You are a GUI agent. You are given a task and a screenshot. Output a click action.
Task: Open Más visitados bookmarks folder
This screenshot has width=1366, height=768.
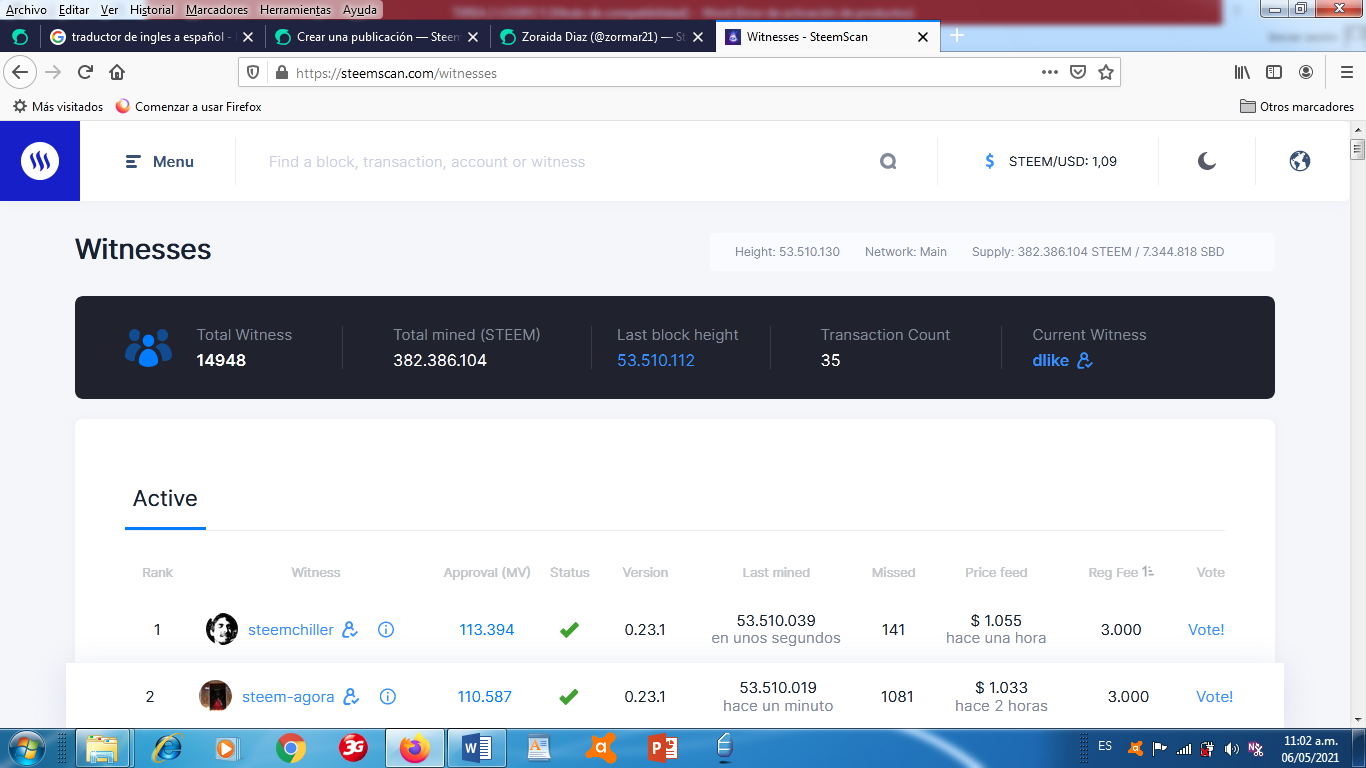58,106
